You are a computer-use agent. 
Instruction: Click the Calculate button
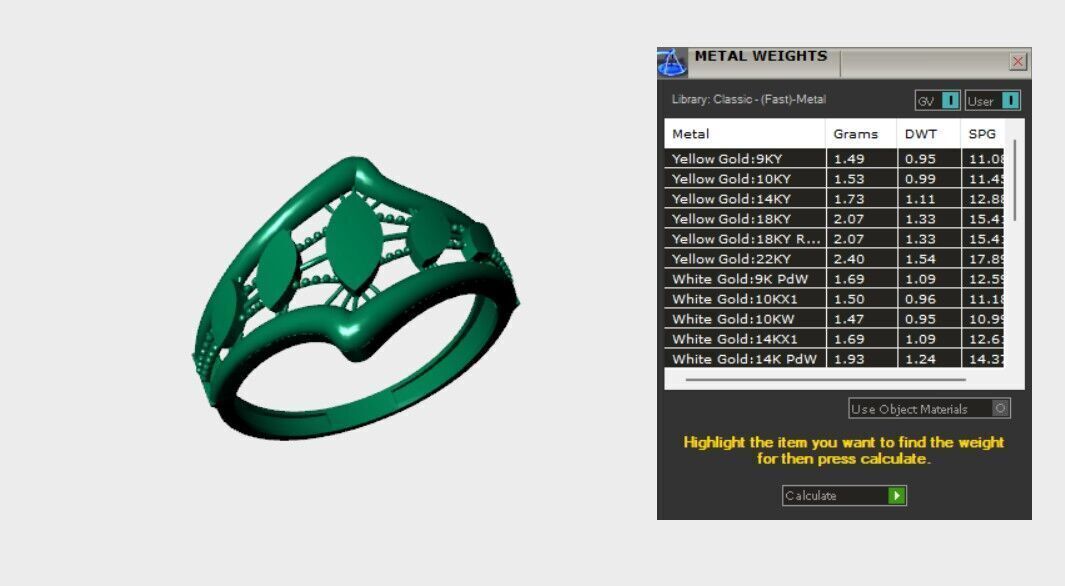(844, 496)
